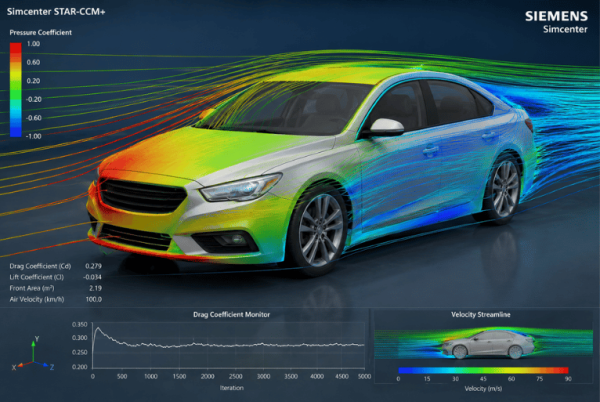This screenshot has width=600, height=402.
Task: Click the 0.350 y-axis label on drag plot
Action: [x=80, y=324]
